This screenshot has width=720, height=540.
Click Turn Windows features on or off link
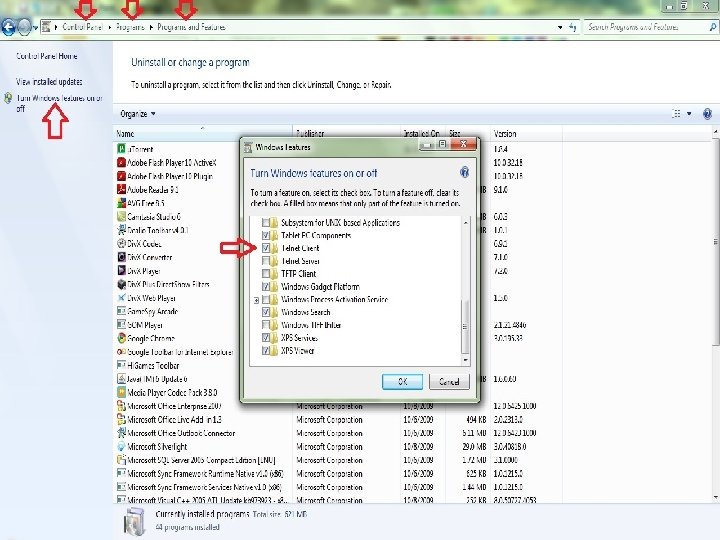[59, 103]
